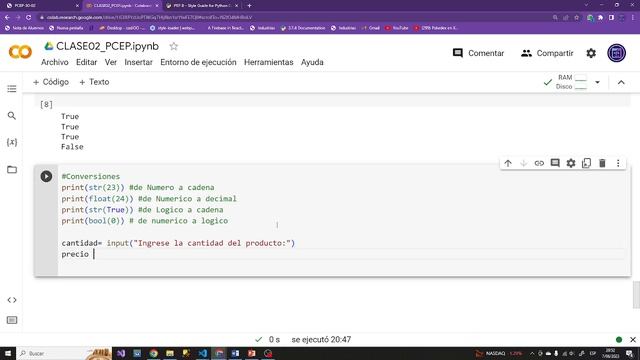Open the Editar menu
This screenshot has width=640, height=360.
(x=87, y=62)
